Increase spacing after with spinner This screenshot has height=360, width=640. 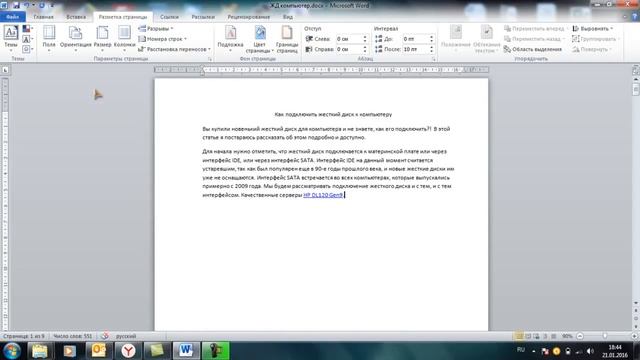(x=431, y=47)
